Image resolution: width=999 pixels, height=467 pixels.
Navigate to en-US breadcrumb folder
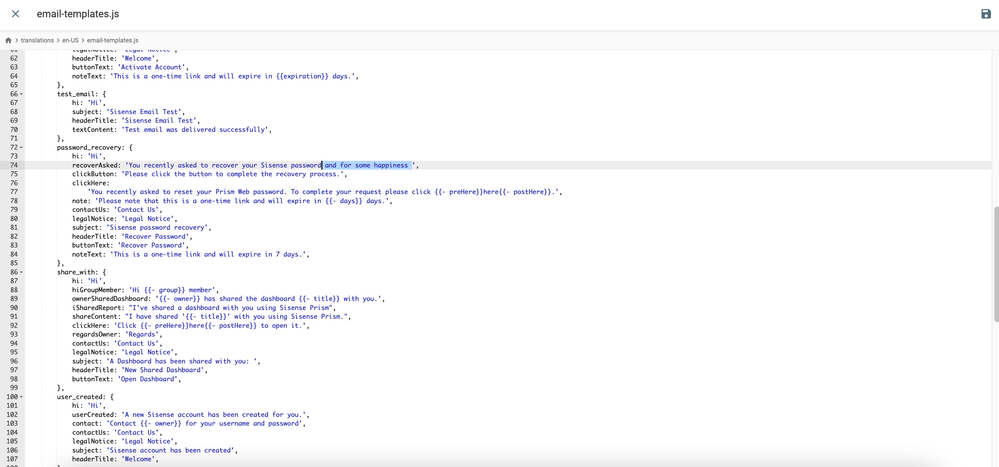point(70,40)
